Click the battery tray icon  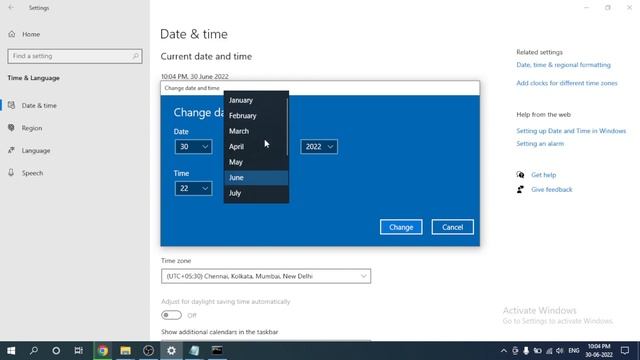click(x=538, y=351)
